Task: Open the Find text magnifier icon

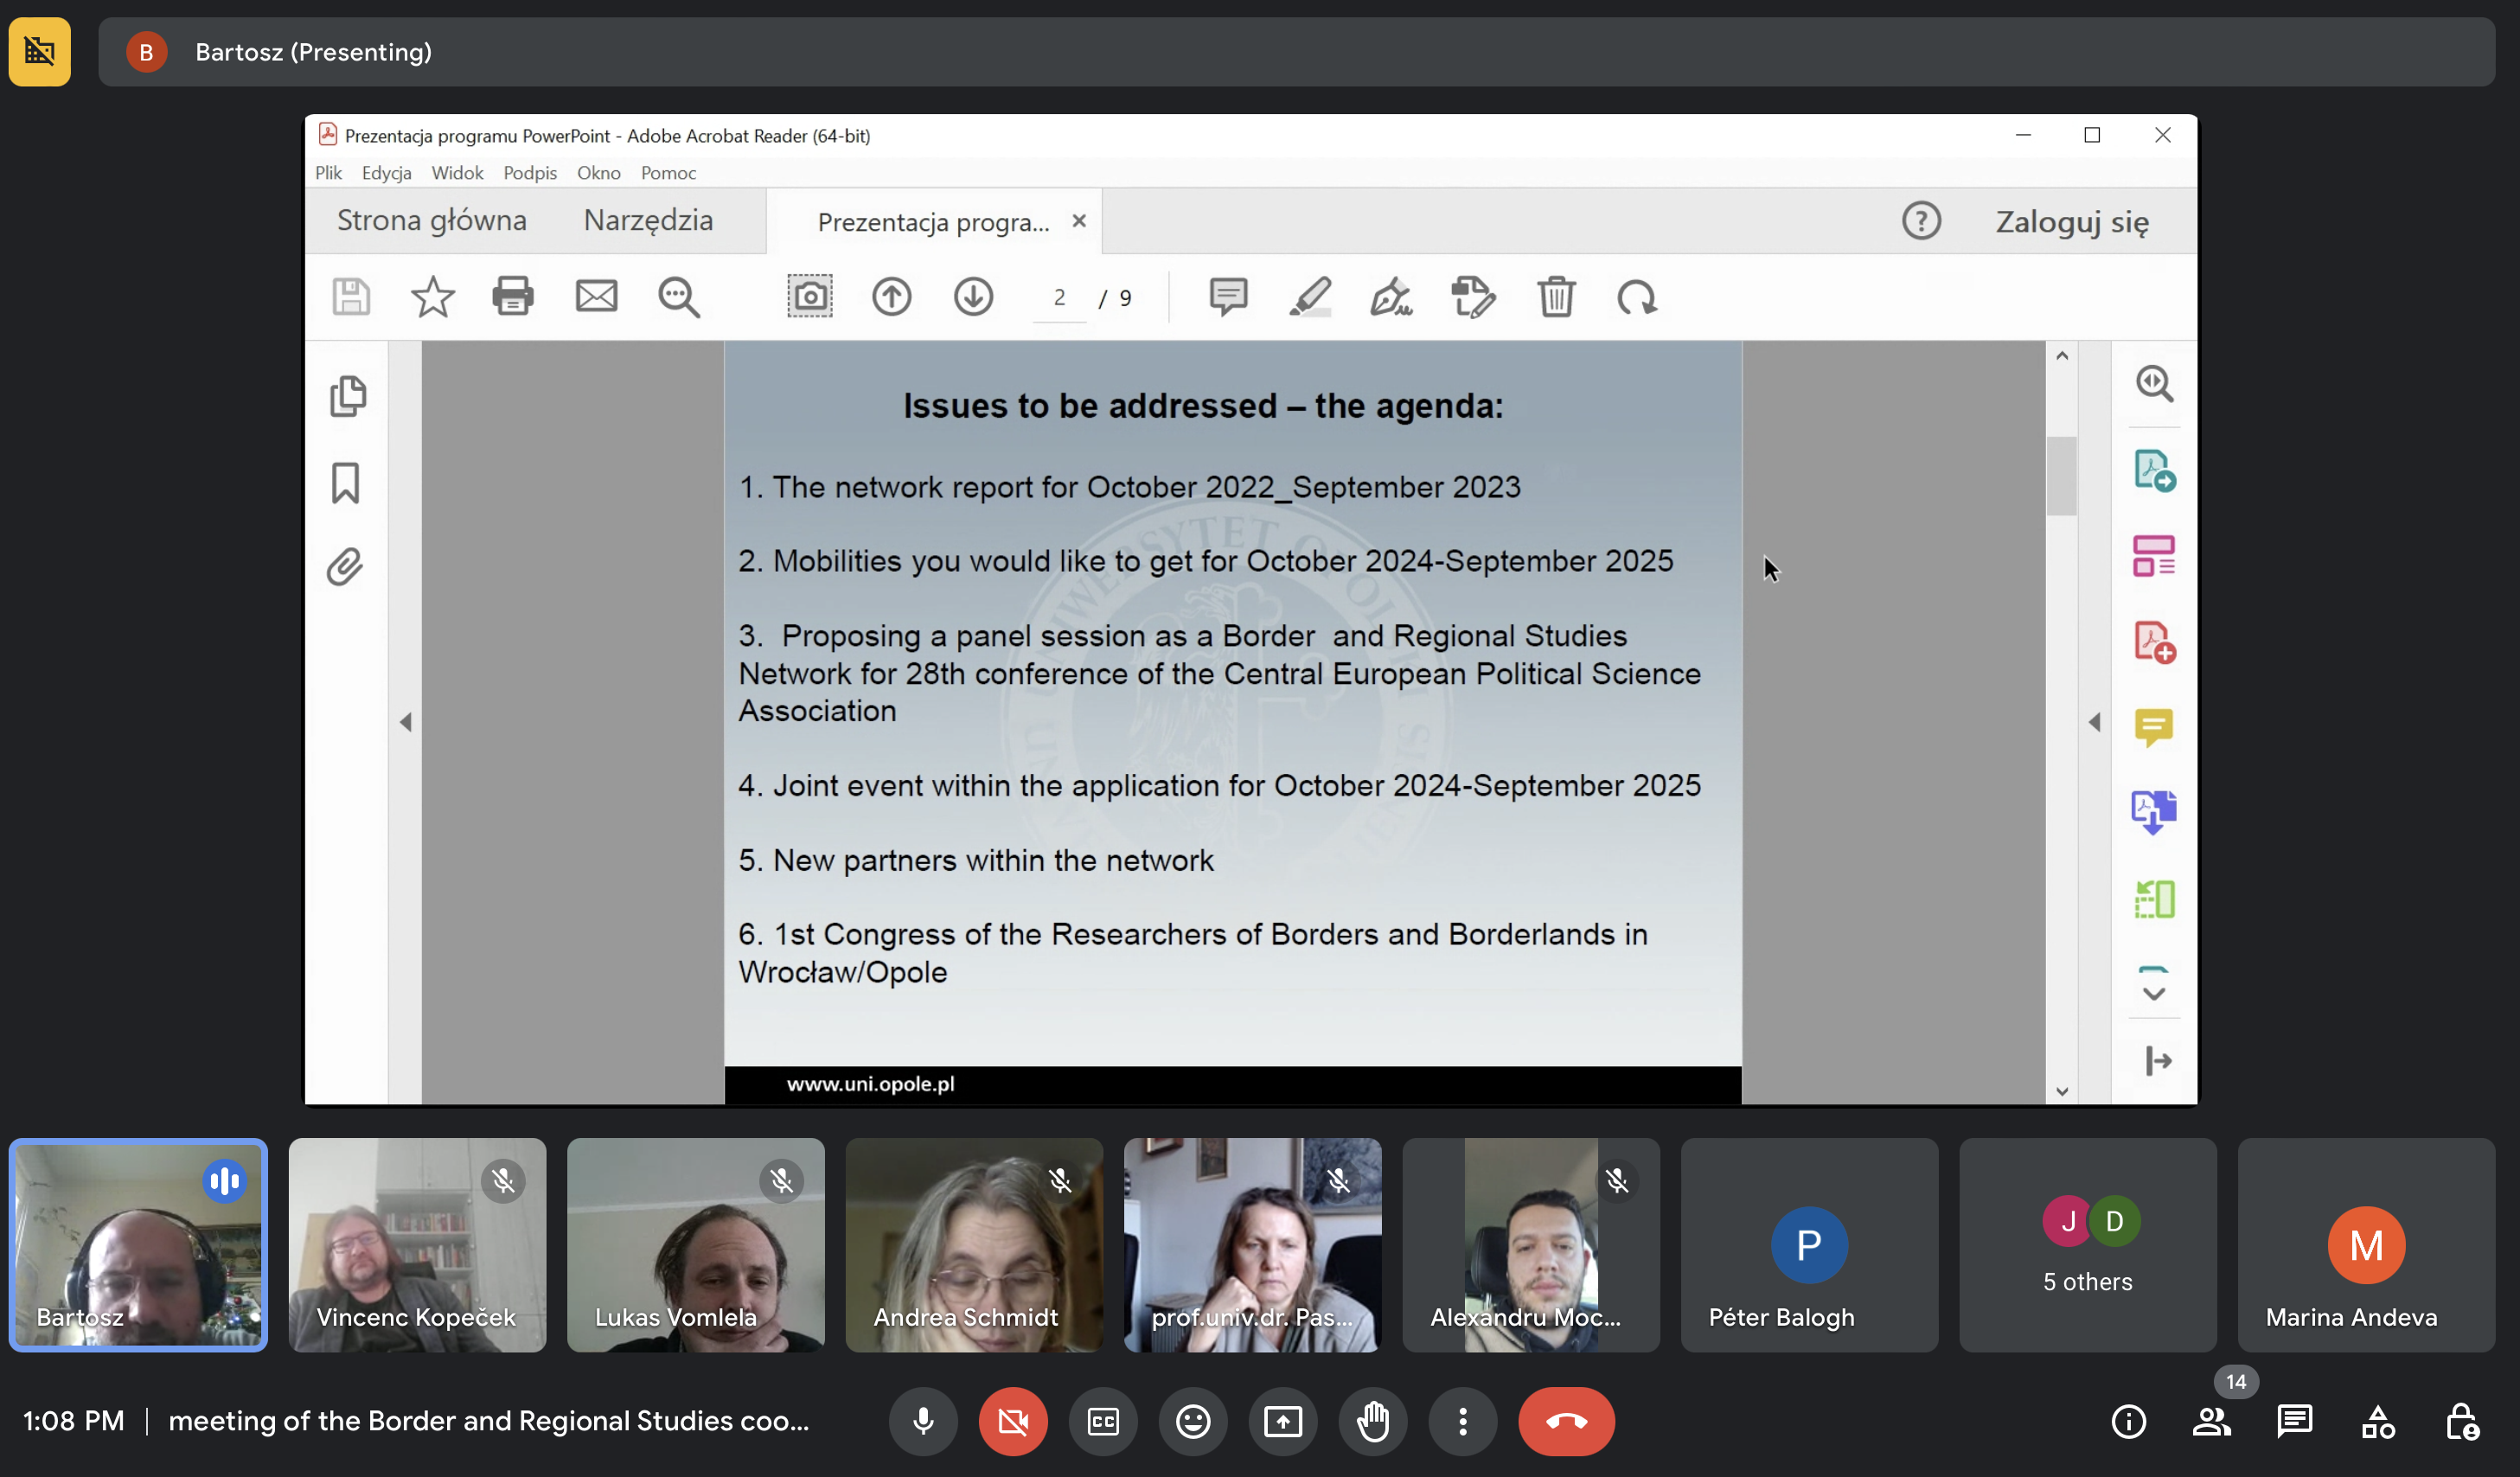Action: [679, 297]
